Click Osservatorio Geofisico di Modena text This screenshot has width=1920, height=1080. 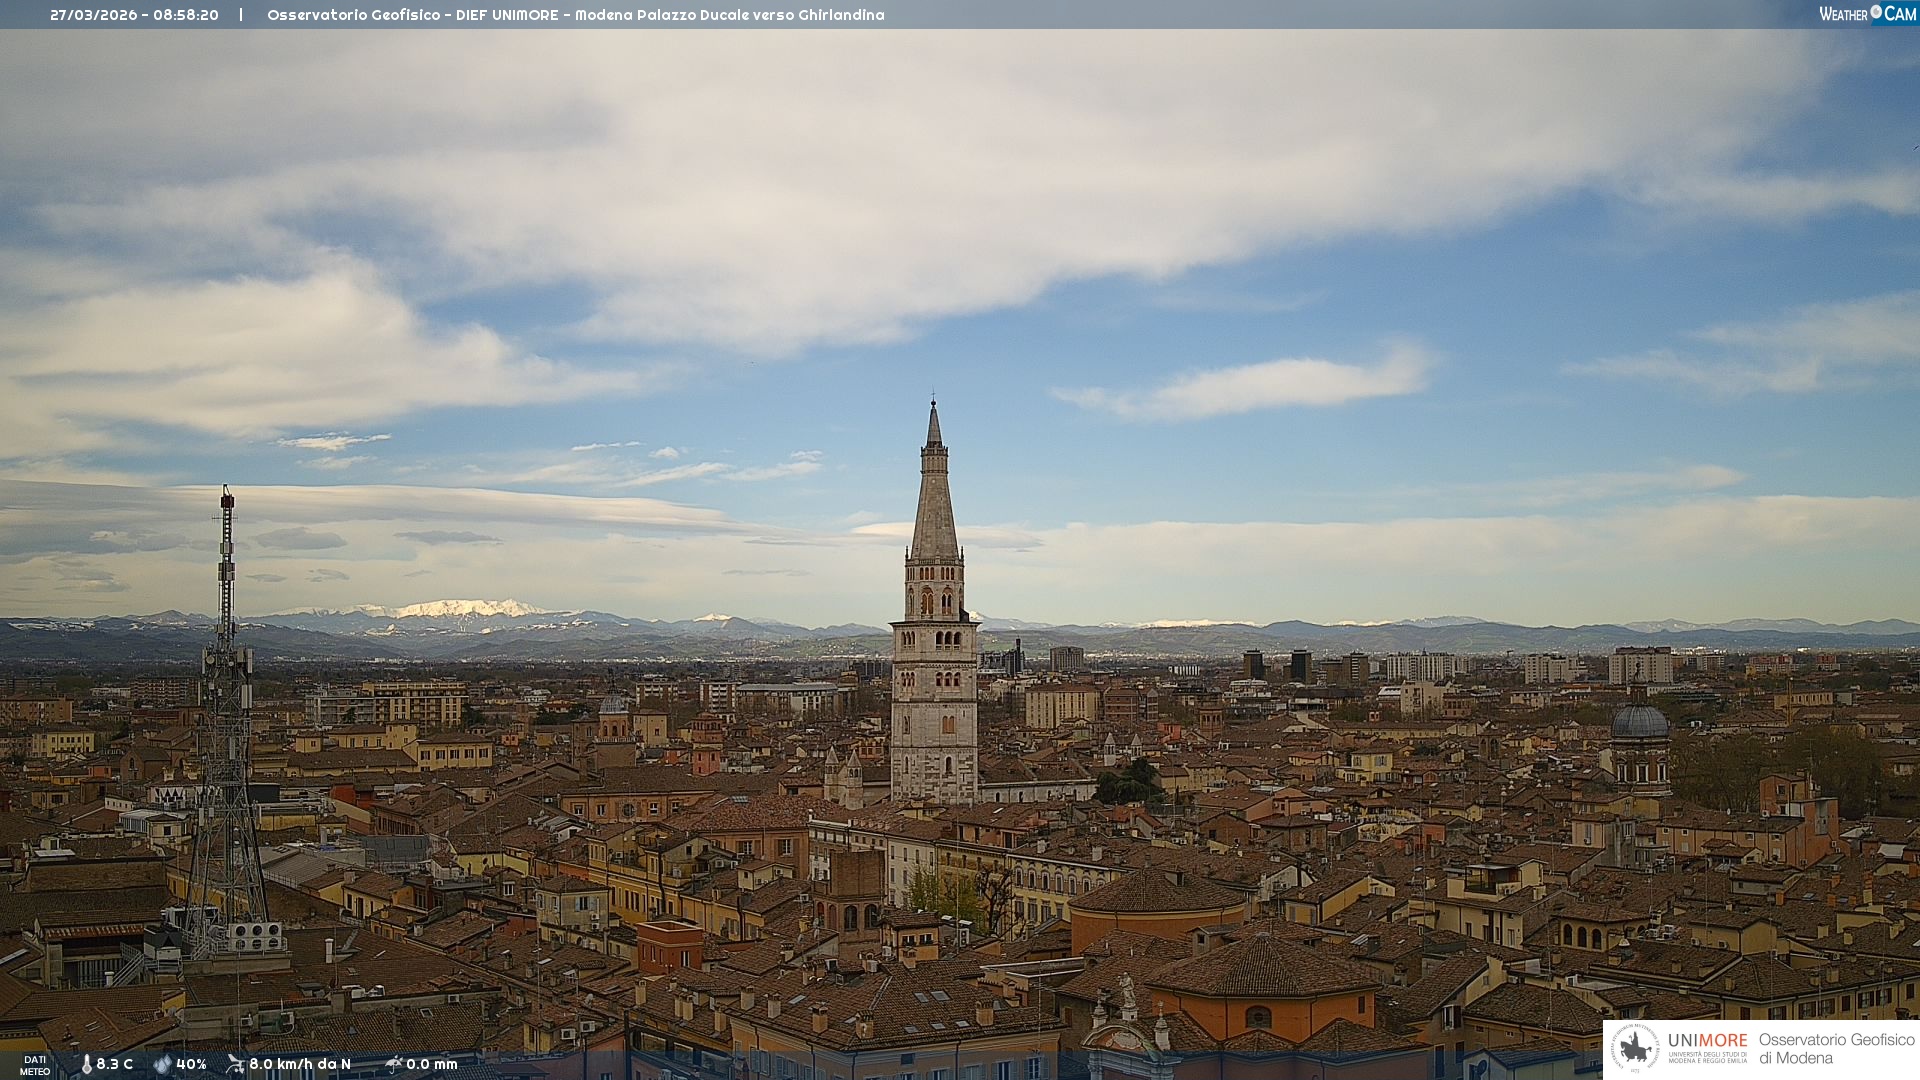1836,1048
